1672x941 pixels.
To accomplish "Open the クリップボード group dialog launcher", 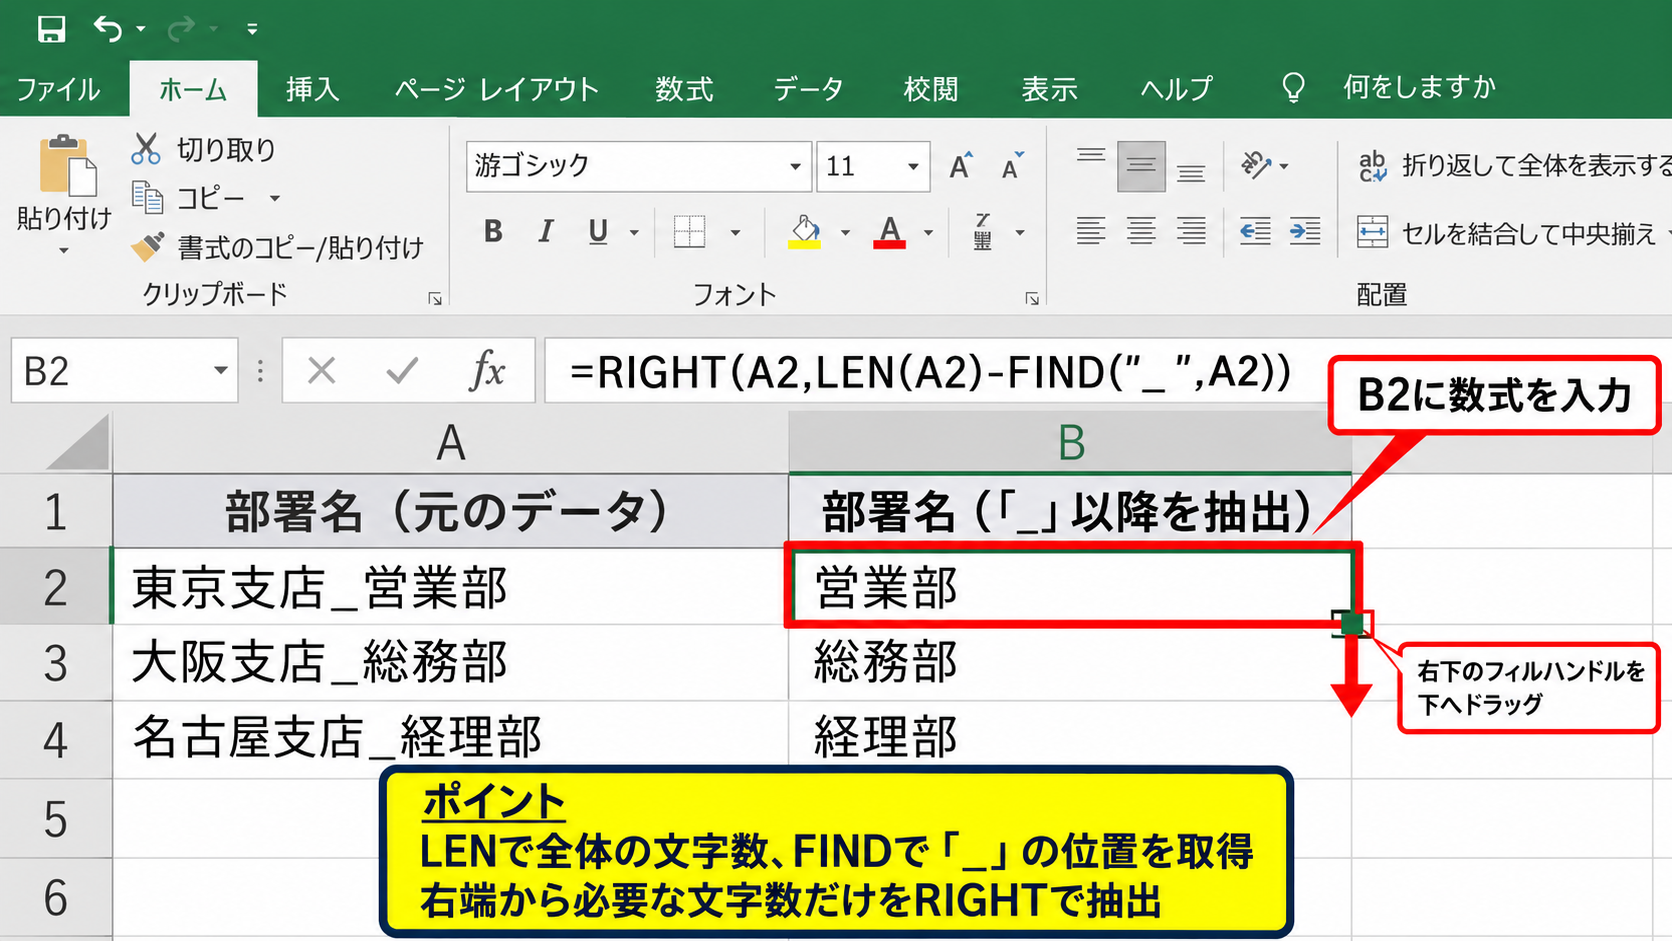I will tap(435, 299).
